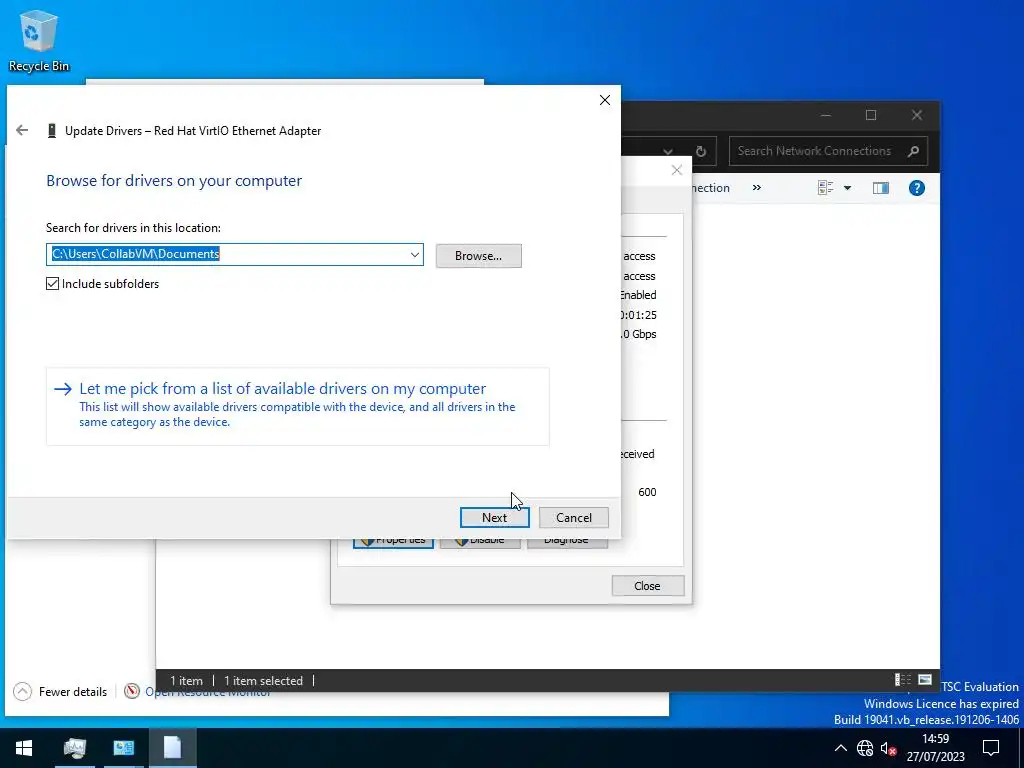1024x768 pixels.
Task: Open the taskbar clock and date
Action: pos(935,748)
